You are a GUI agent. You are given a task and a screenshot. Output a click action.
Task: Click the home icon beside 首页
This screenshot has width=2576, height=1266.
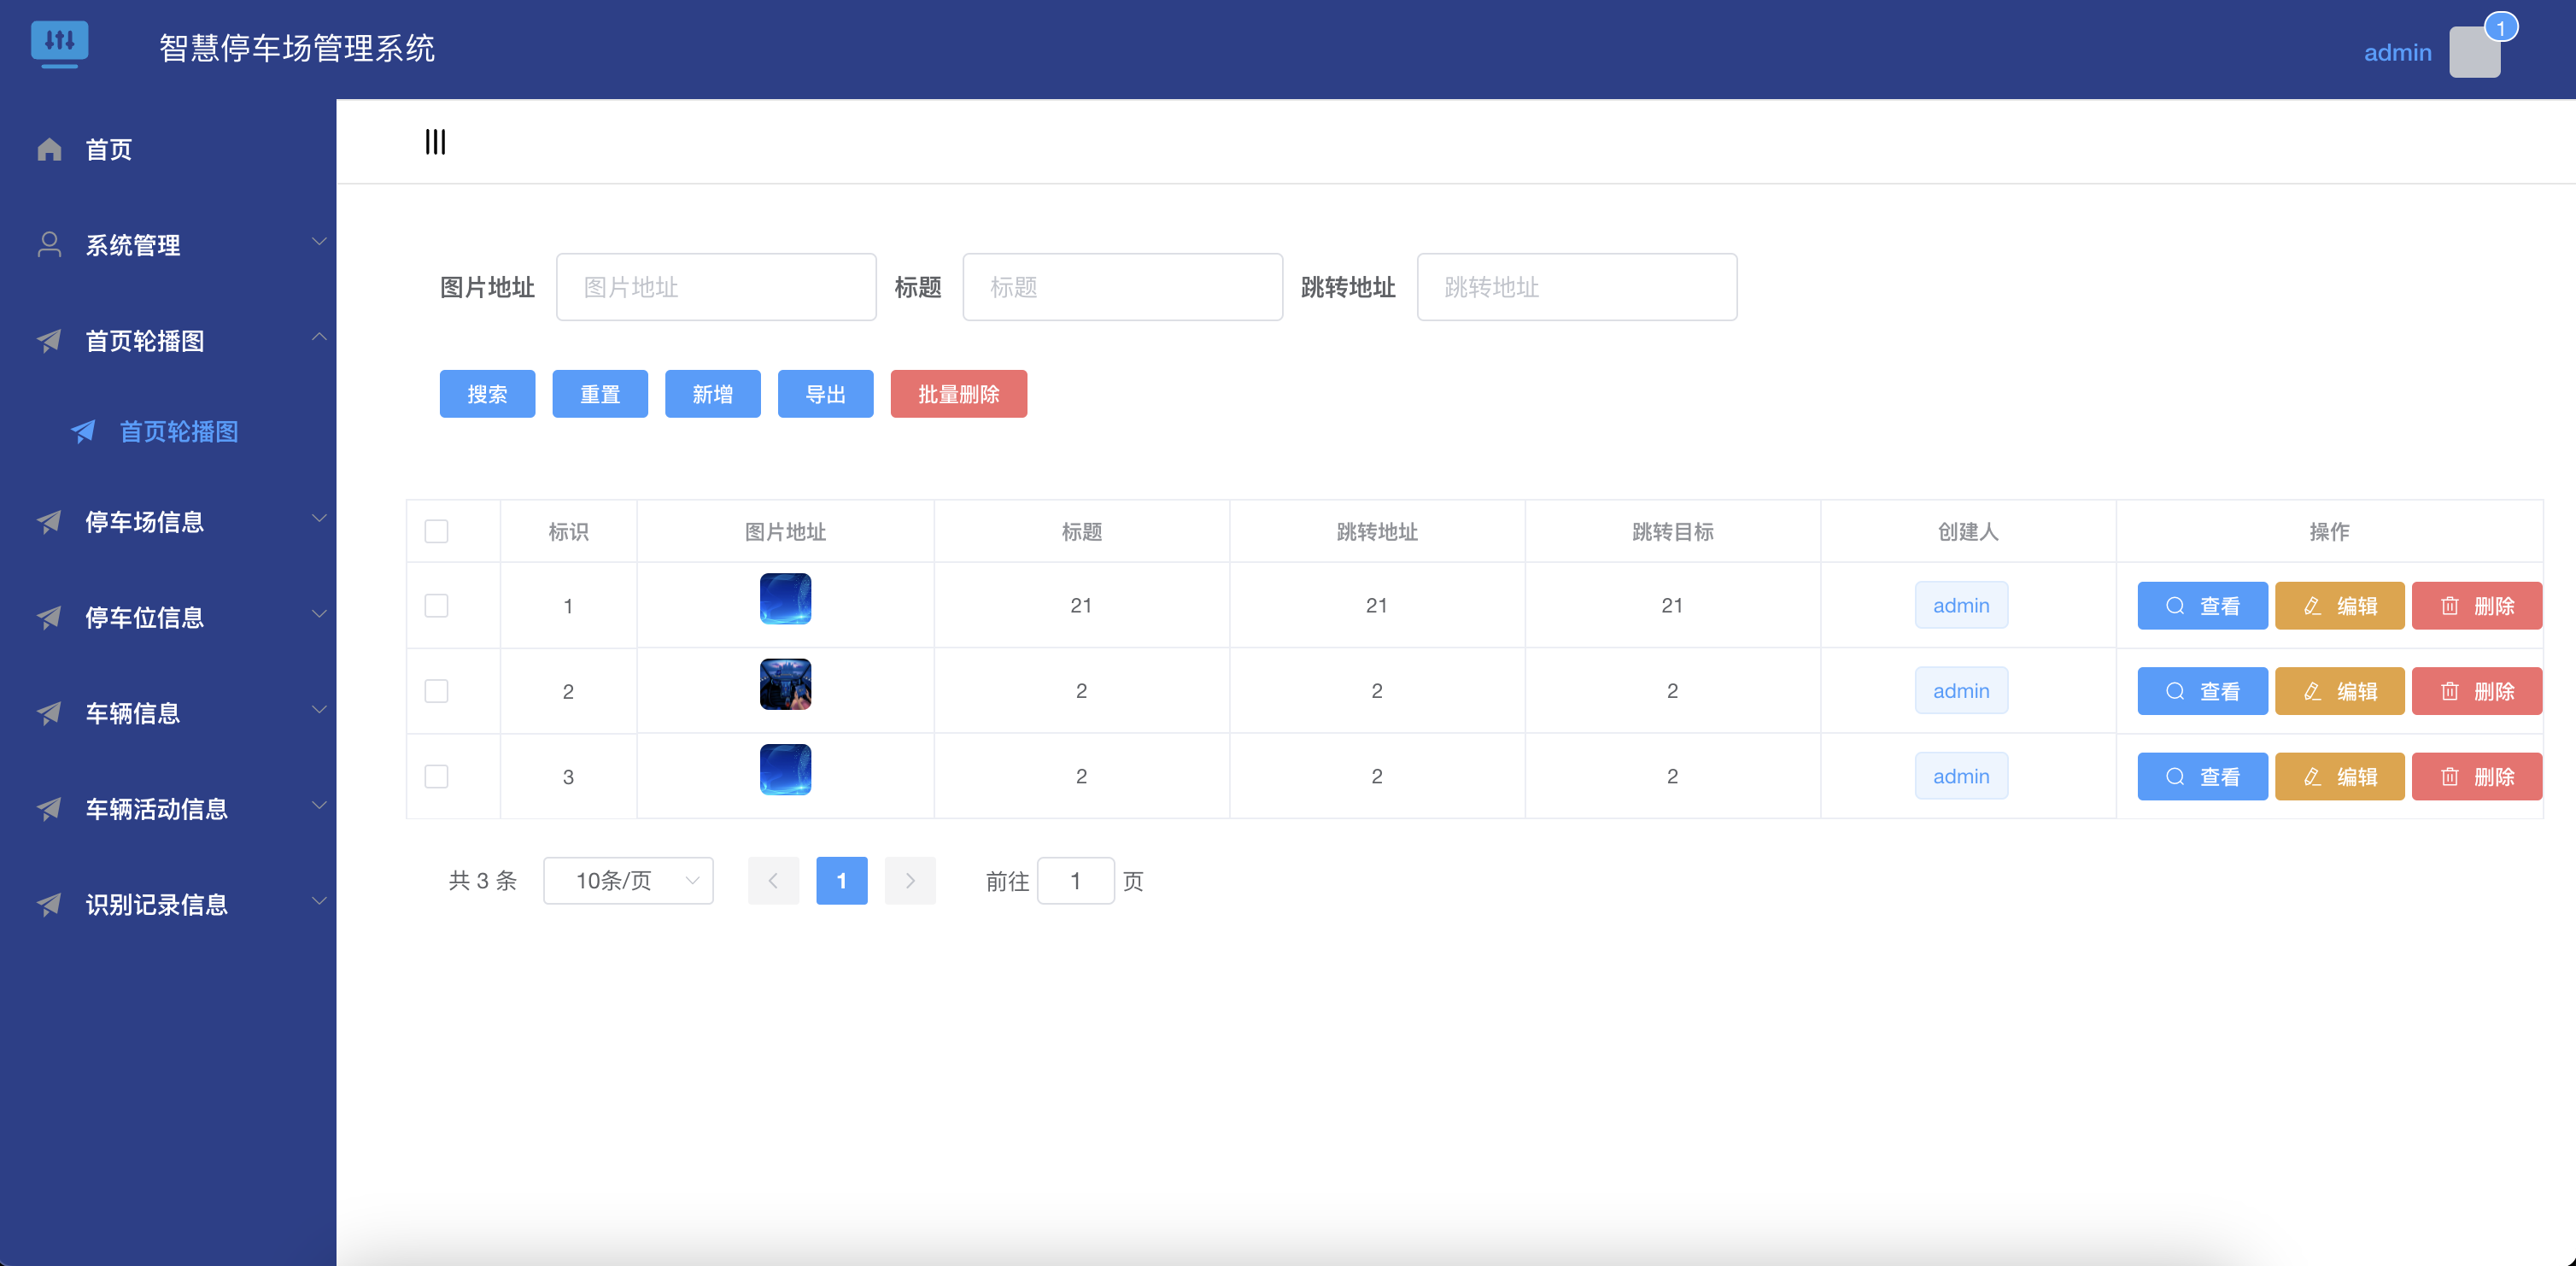49,149
